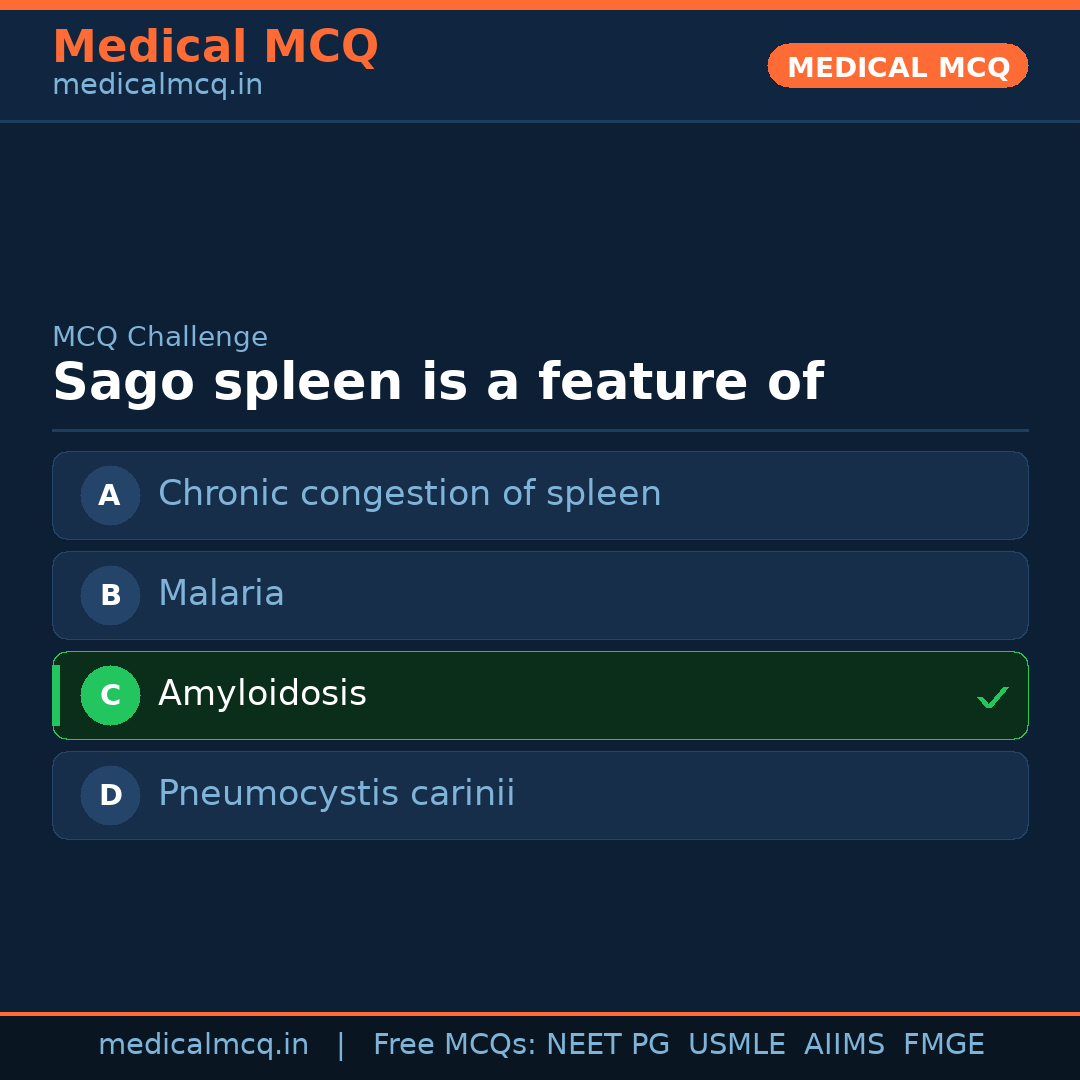This screenshot has height=1080, width=1080.
Task: Click the green letter C circle
Action: pyautogui.click(x=110, y=695)
